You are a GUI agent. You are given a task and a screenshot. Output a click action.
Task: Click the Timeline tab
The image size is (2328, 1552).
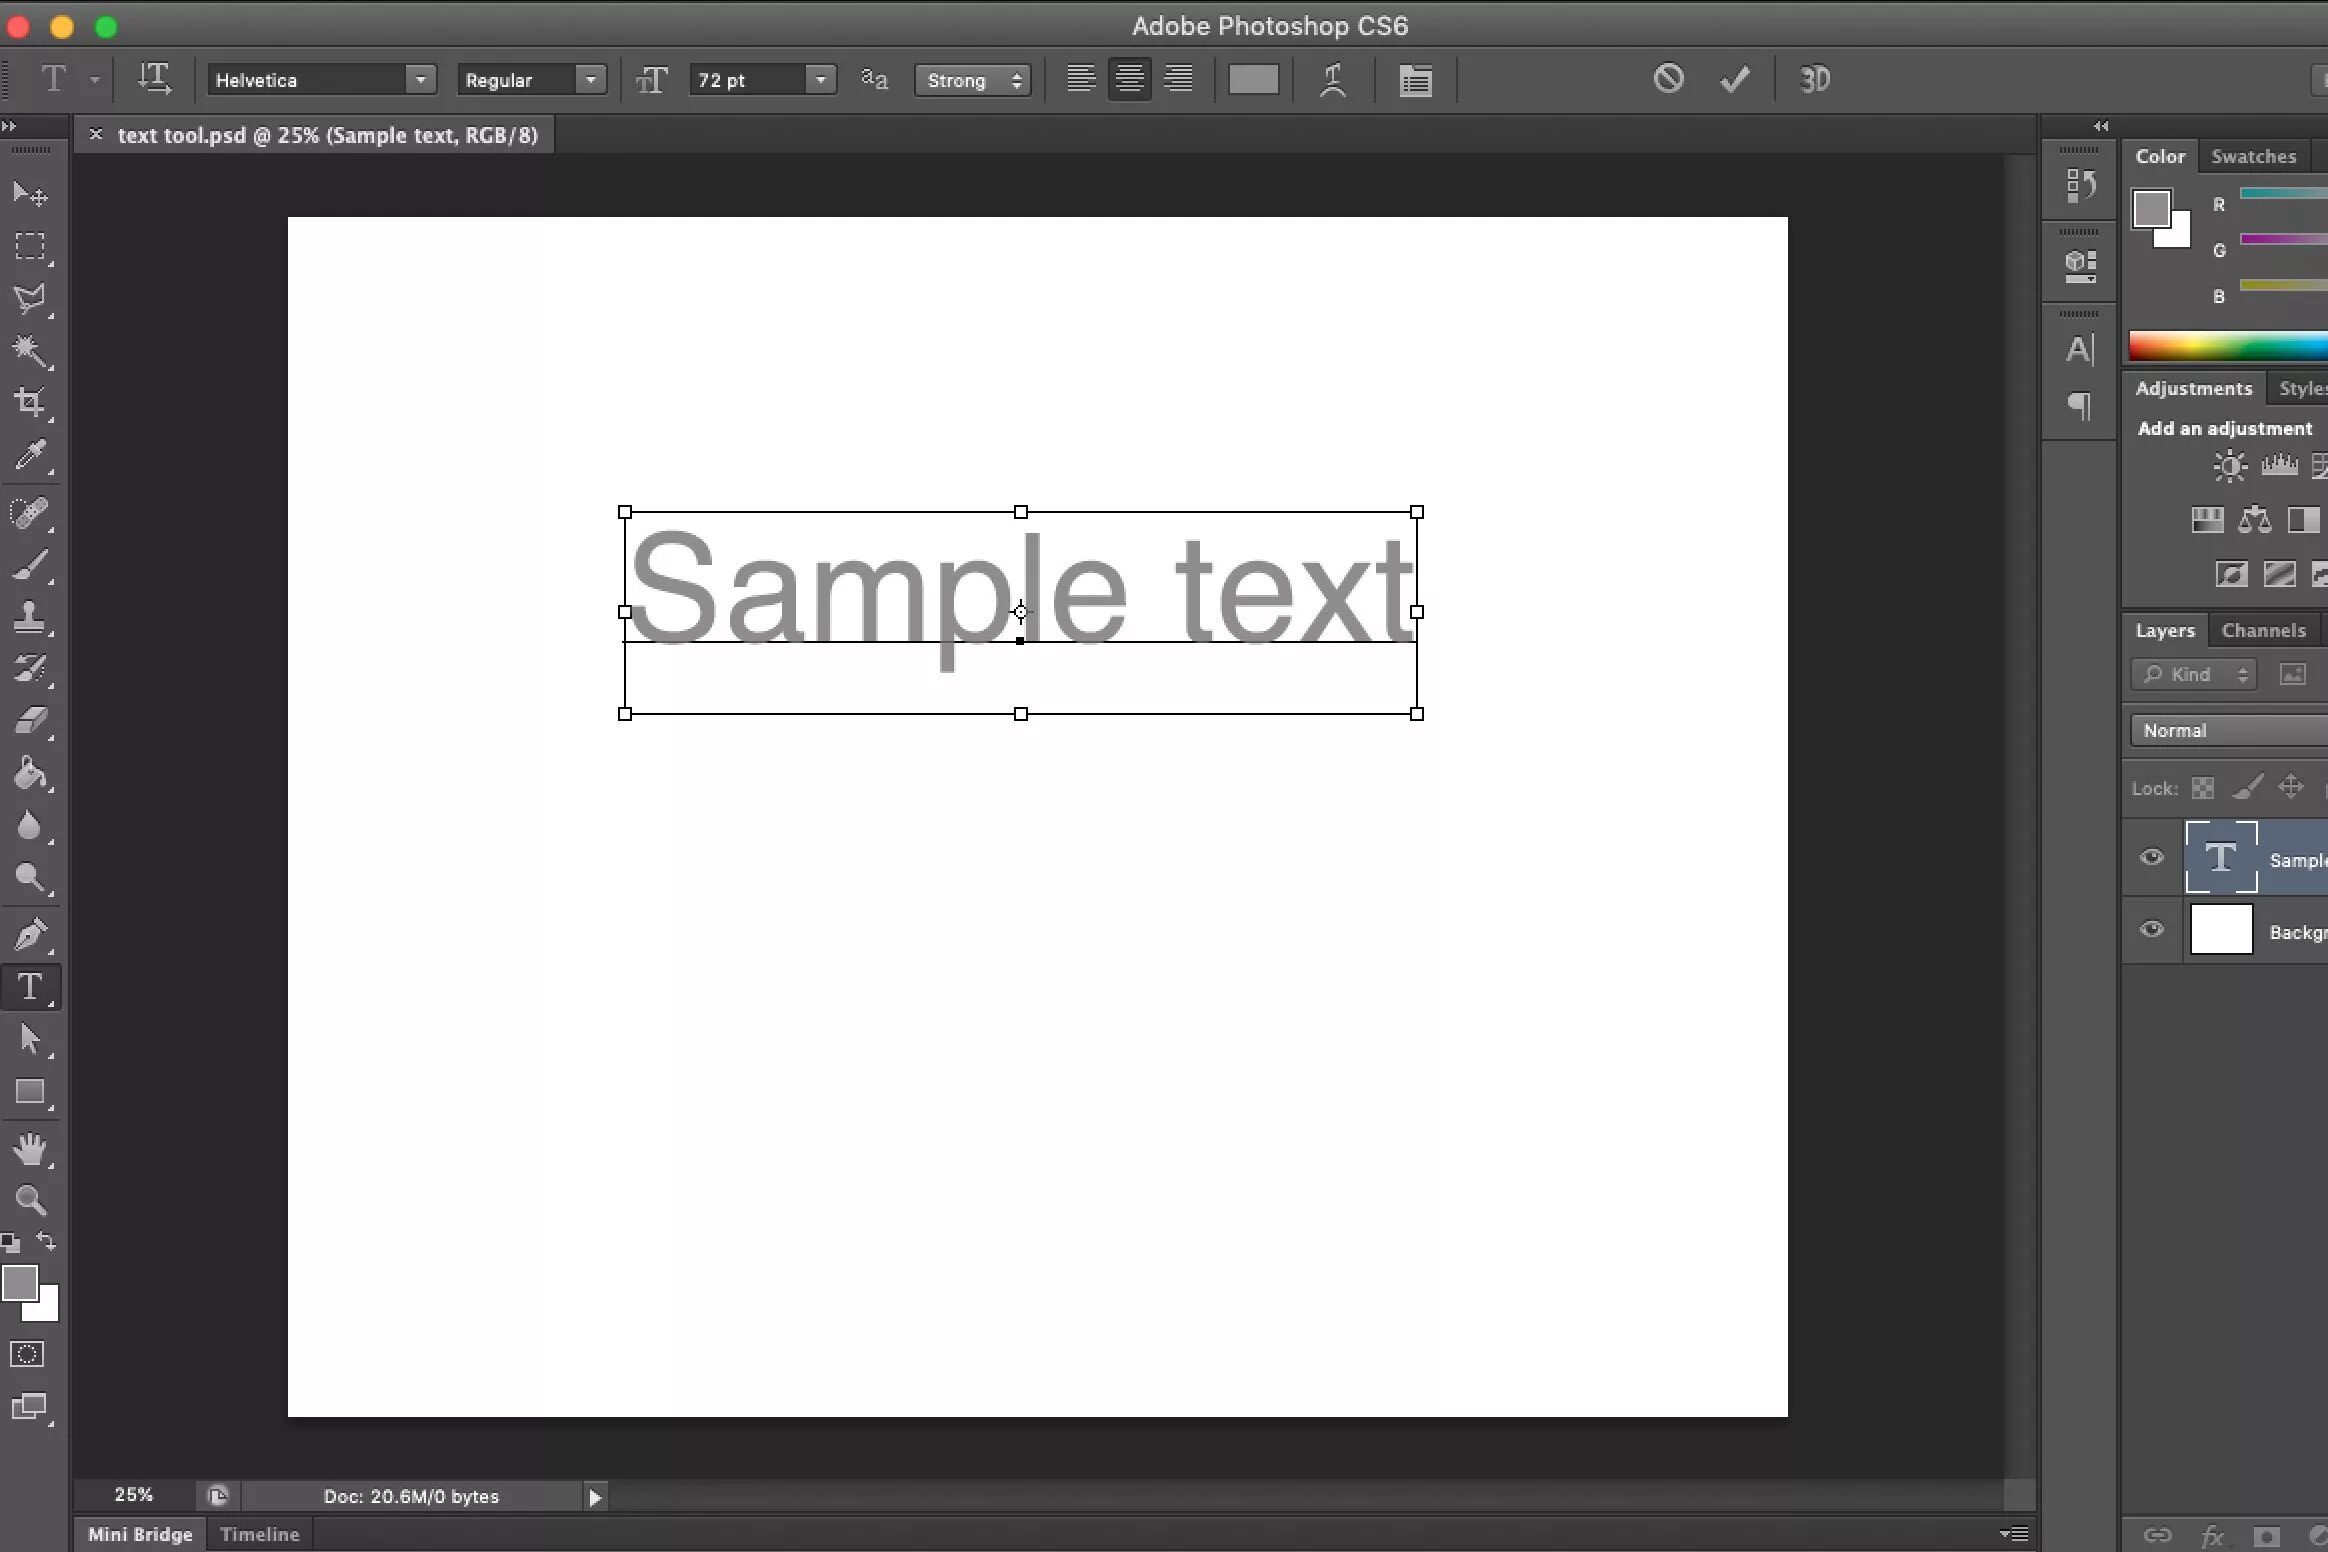coord(260,1533)
